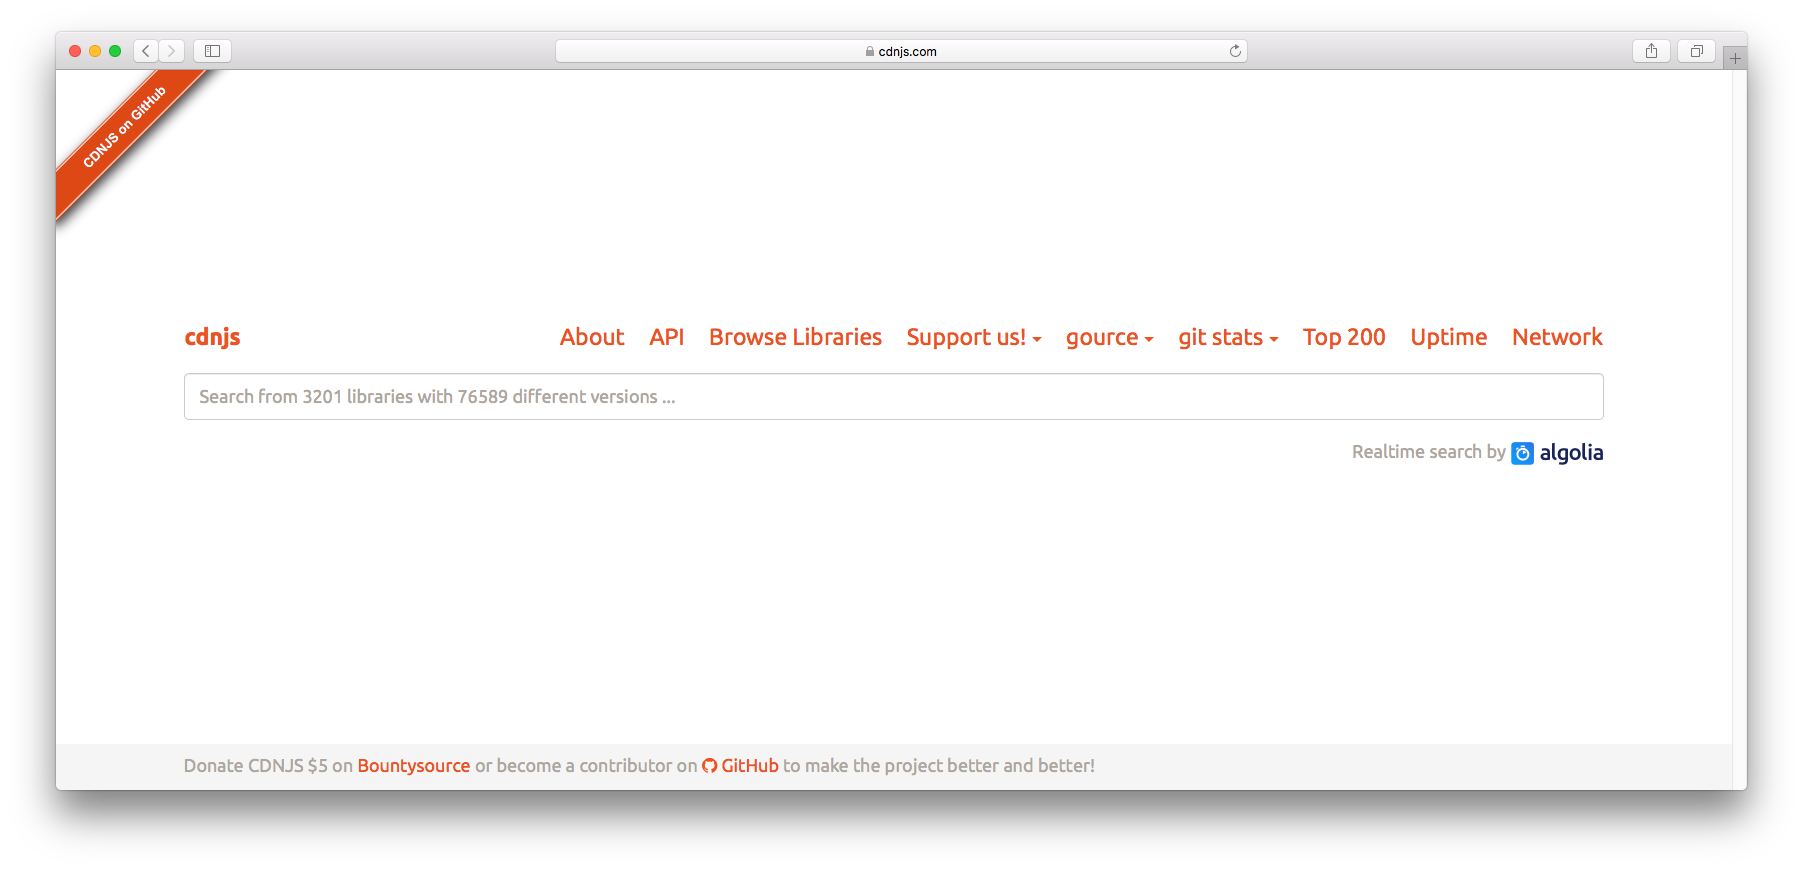Open the CDNJS on GitHub ribbon
Viewport: 1803px width, 870px height.
click(125, 127)
